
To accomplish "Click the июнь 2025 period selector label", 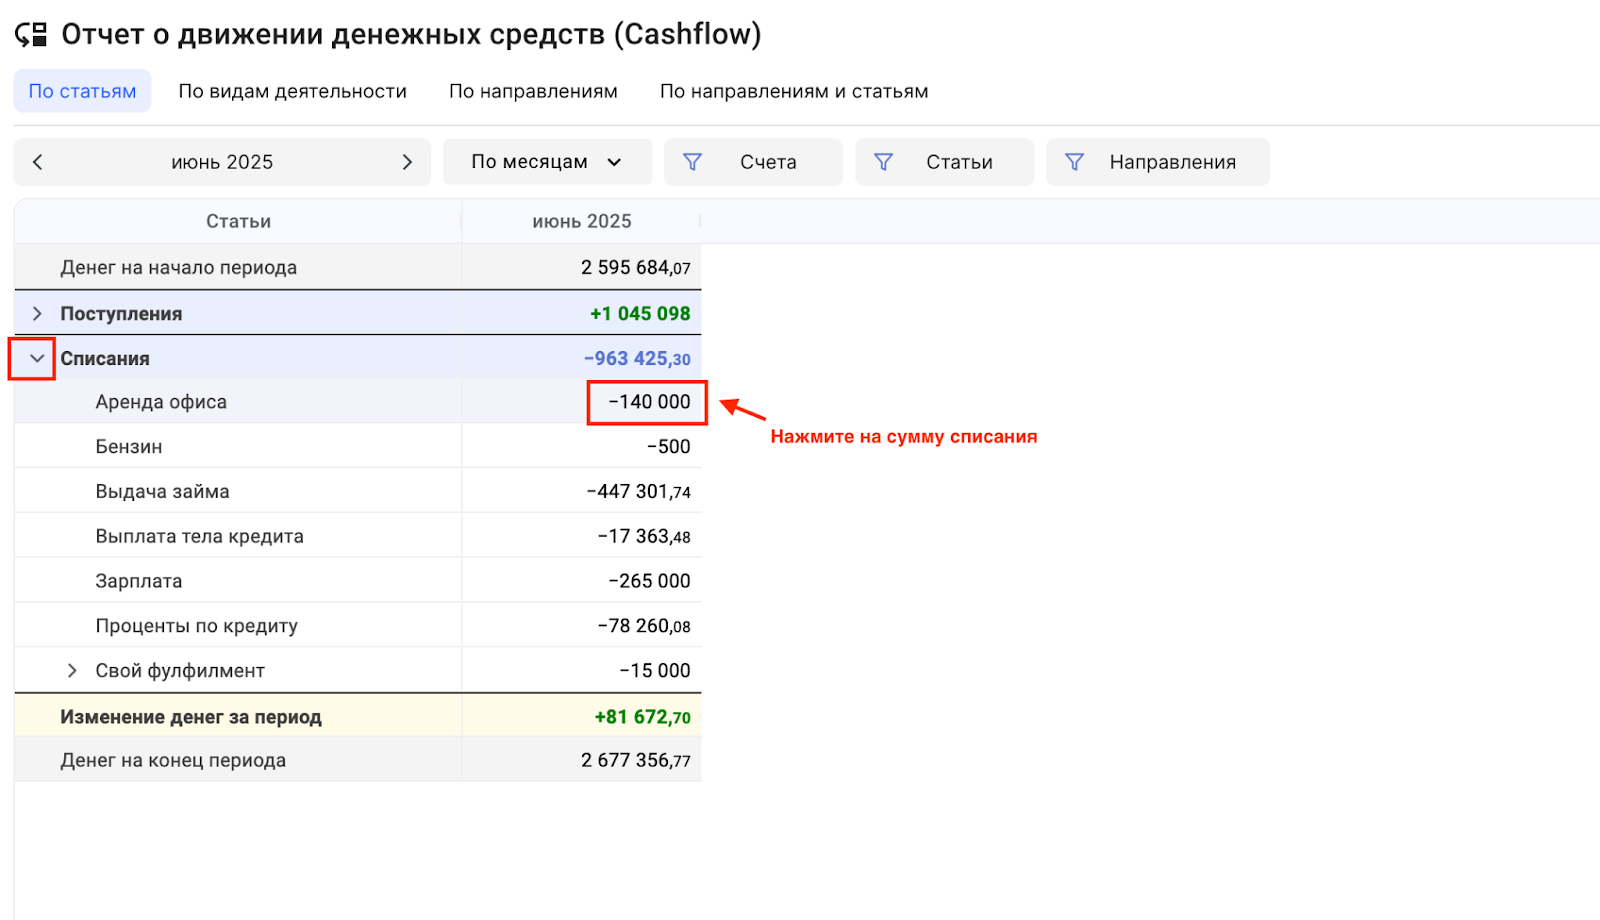I will [222, 162].
